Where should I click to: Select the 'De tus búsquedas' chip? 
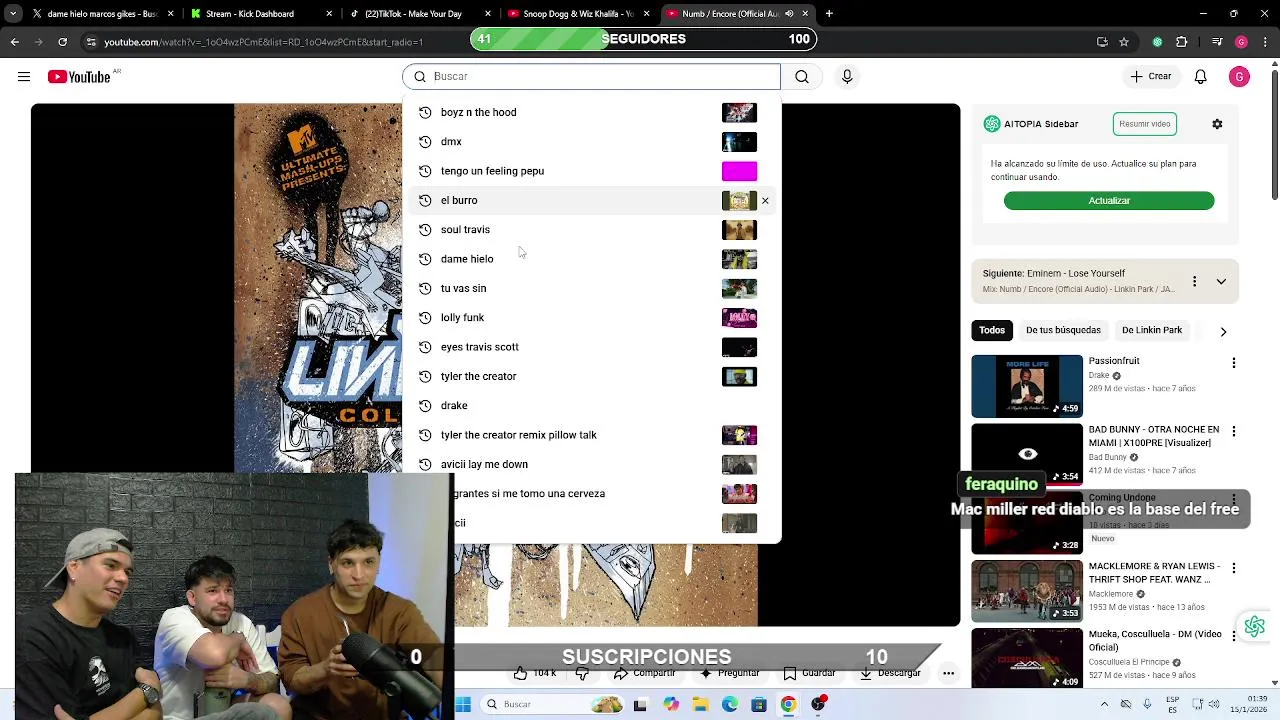point(1063,330)
